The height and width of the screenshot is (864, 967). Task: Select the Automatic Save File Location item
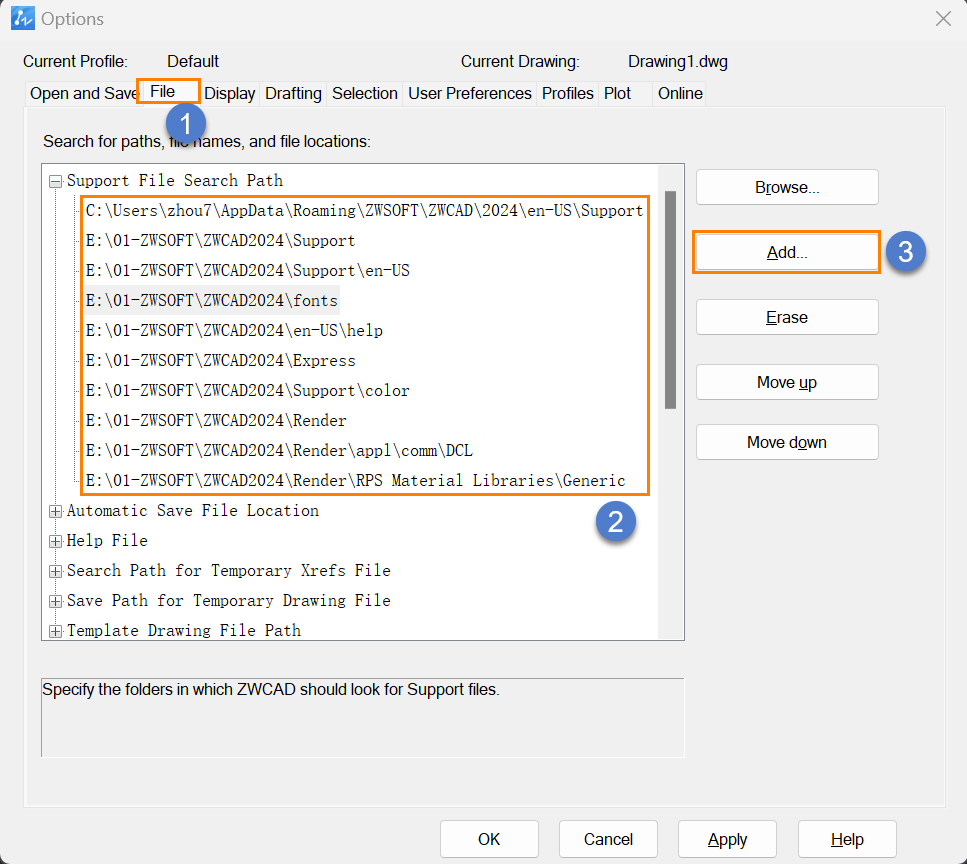click(x=193, y=511)
